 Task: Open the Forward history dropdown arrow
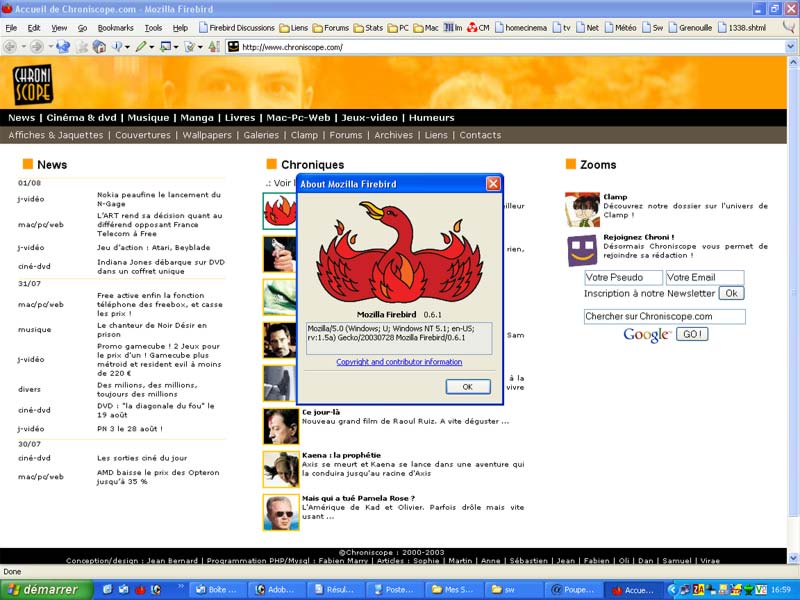[51, 47]
